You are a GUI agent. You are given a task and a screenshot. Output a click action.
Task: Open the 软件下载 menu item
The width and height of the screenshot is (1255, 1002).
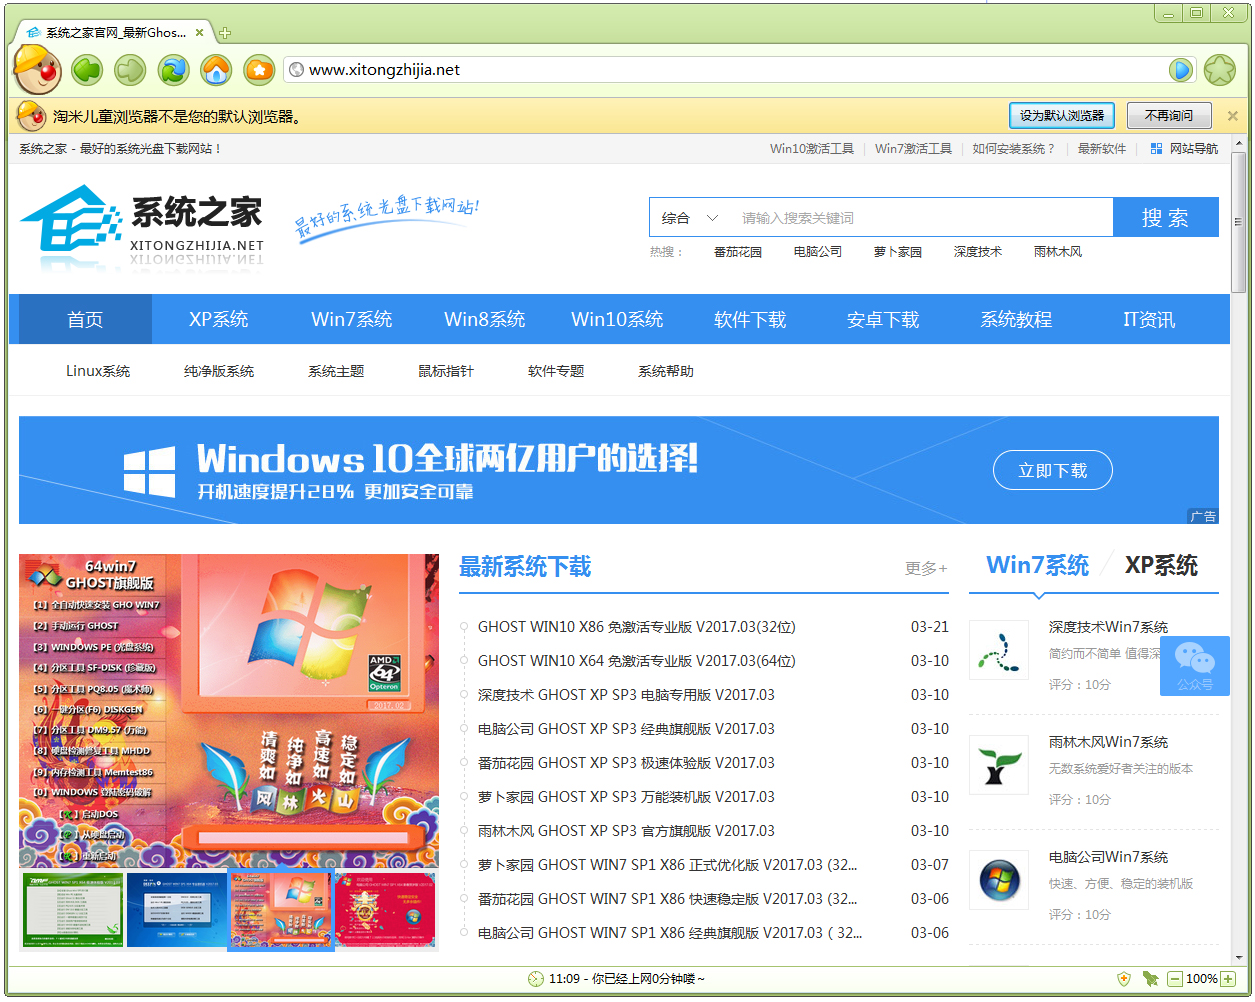750,319
